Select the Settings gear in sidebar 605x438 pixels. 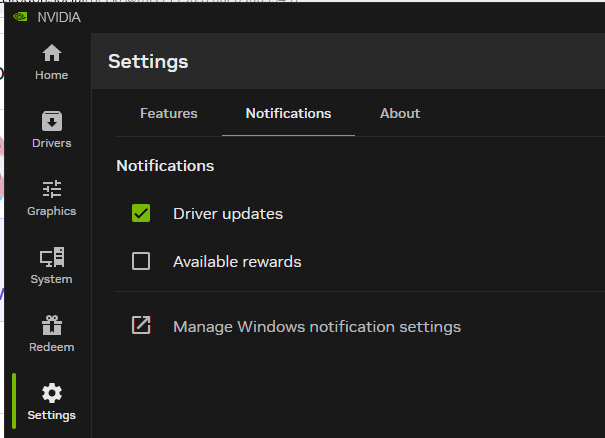(x=51, y=402)
